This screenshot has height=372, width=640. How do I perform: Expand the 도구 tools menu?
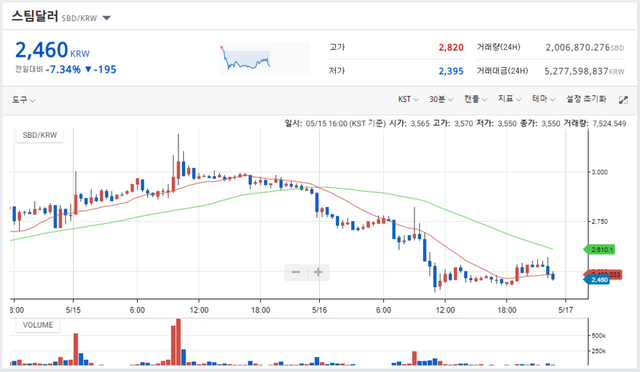pyautogui.click(x=23, y=100)
